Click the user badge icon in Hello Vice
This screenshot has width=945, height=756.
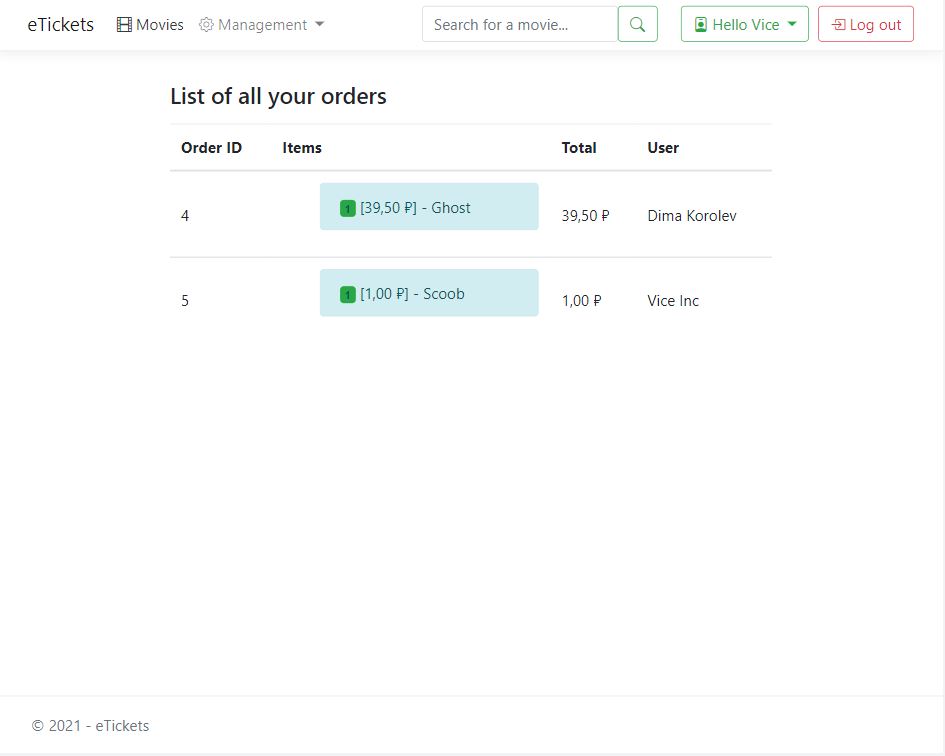(x=700, y=25)
